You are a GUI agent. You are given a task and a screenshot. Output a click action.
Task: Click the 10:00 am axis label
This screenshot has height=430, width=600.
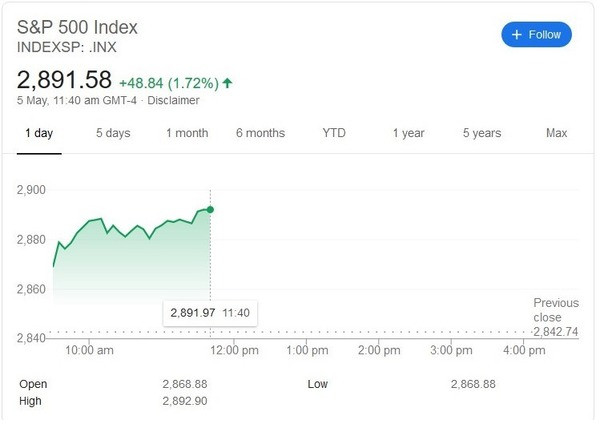[89, 350]
